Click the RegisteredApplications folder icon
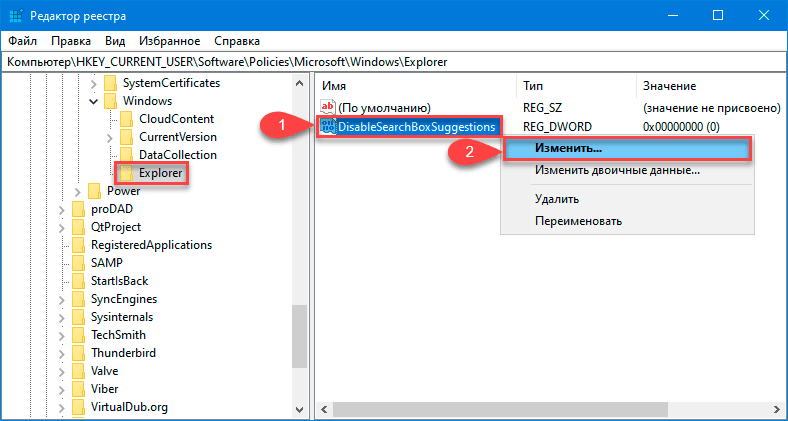 [78, 245]
